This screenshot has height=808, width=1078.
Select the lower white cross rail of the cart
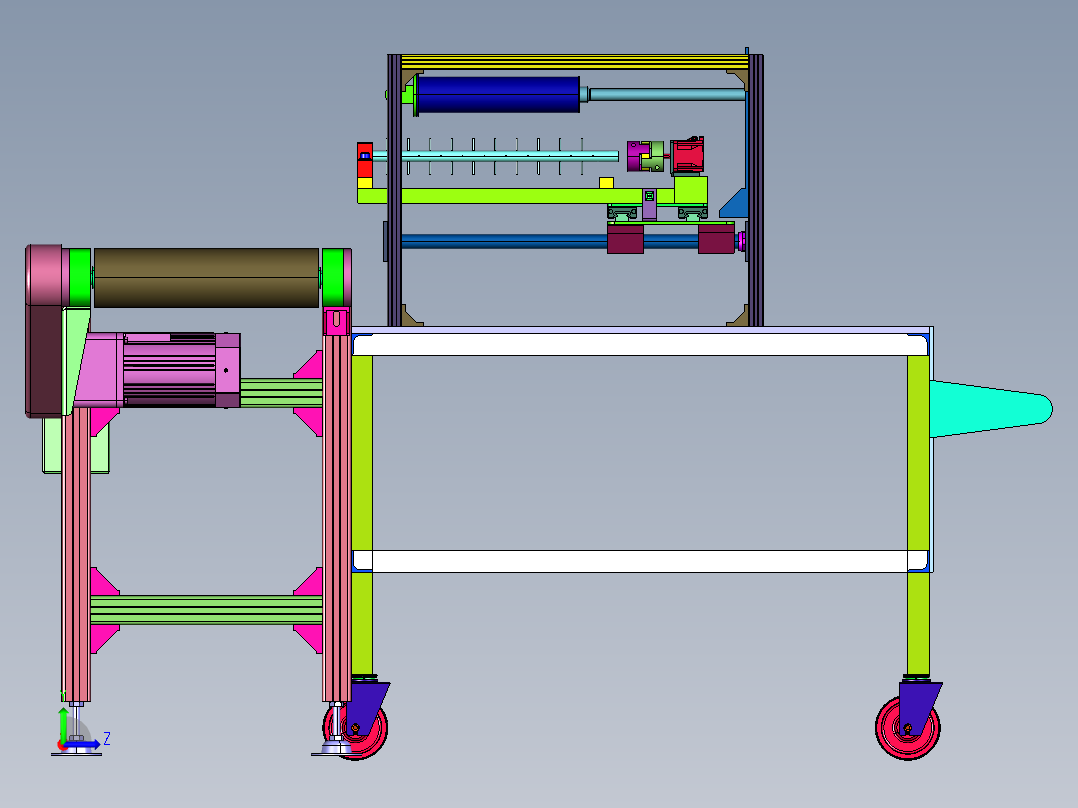point(640,561)
